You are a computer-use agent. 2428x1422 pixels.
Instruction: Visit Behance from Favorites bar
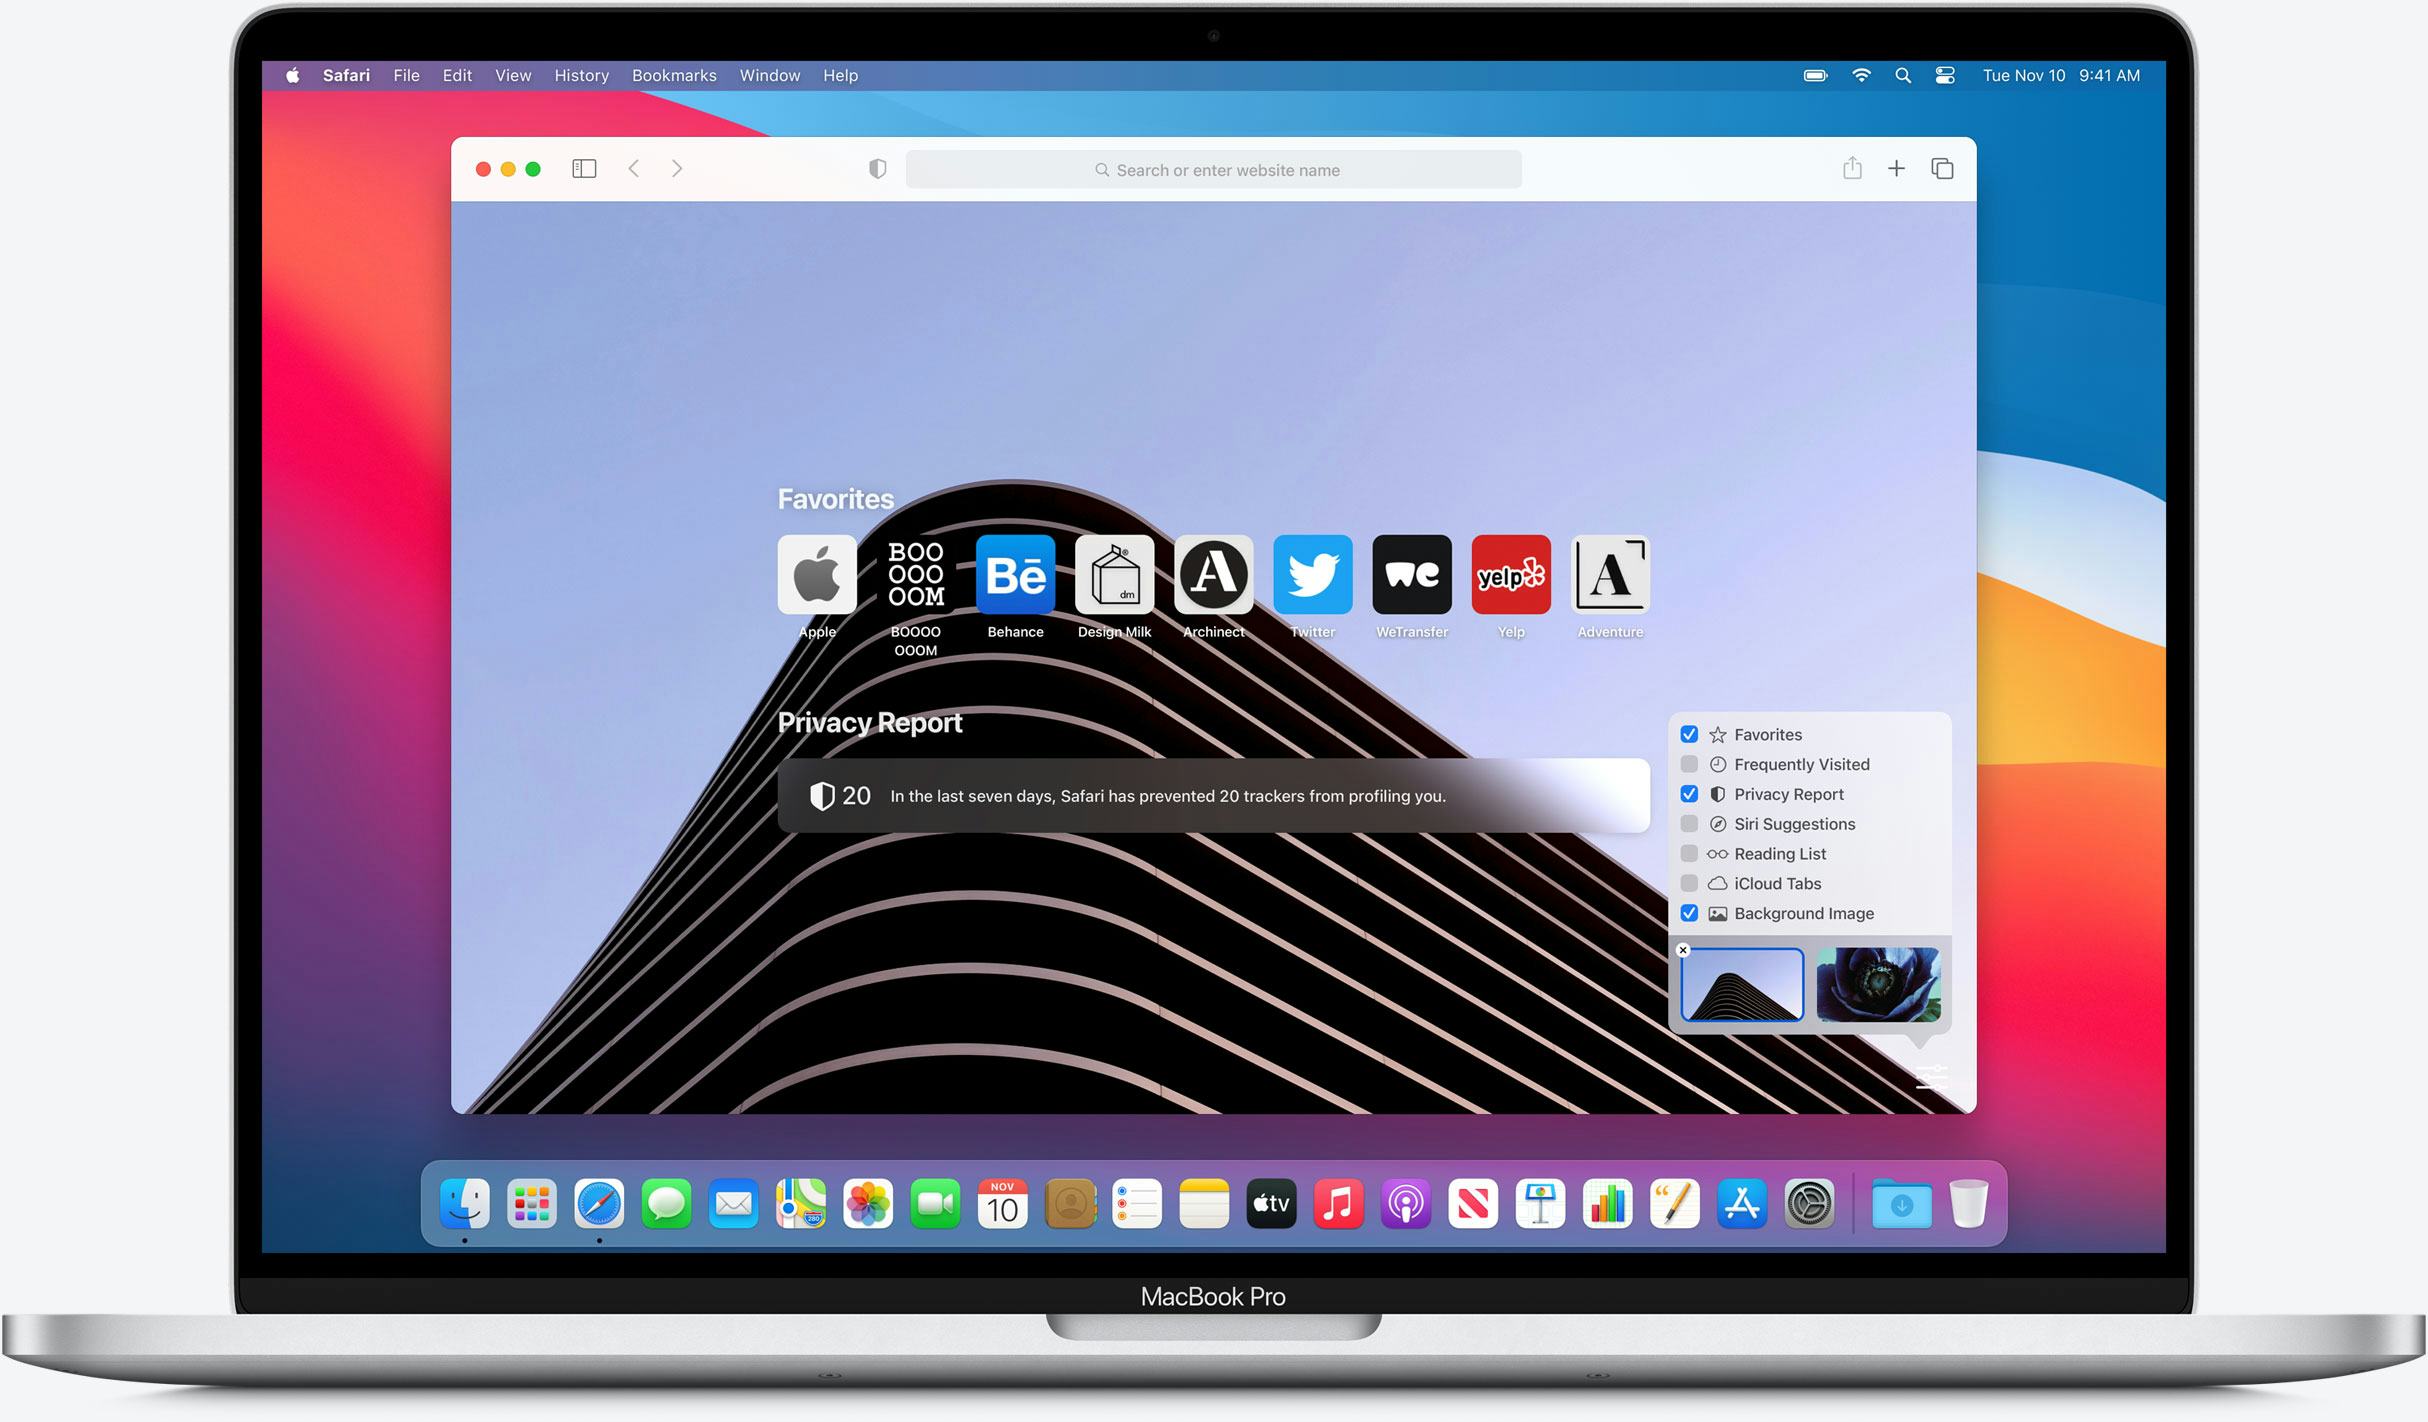(1012, 574)
